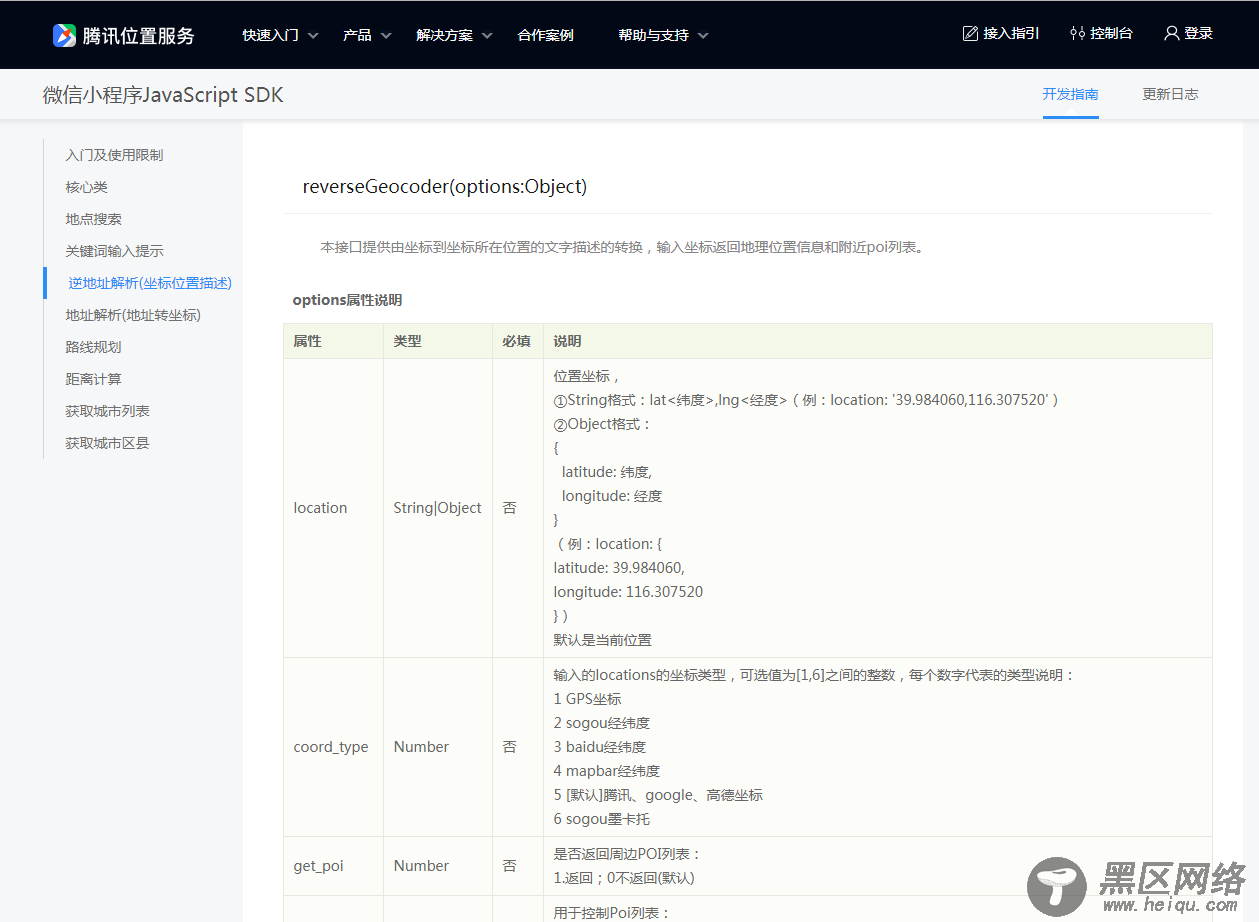Click the 'longitude: 116.307520' example line

[x=628, y=592]
